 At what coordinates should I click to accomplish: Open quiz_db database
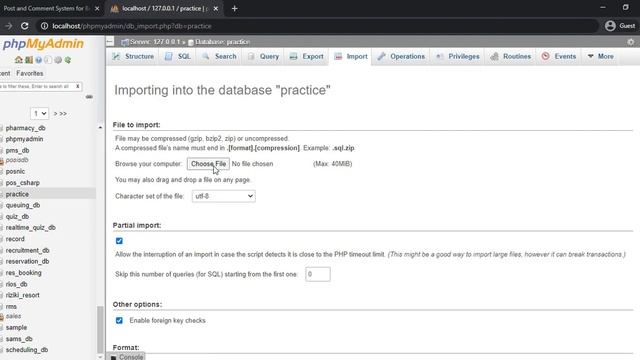pos(17,217)
